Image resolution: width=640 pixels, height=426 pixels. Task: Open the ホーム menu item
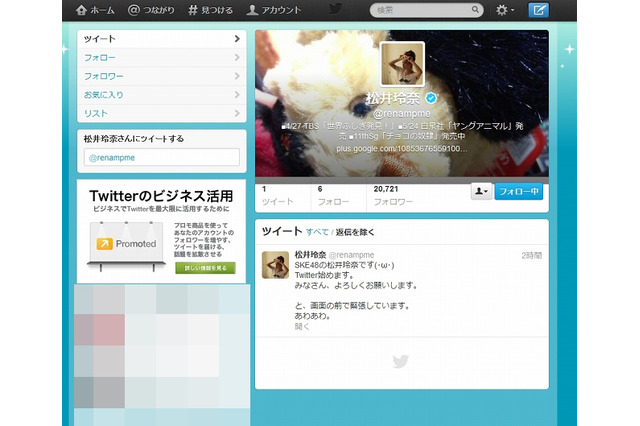click(x=95, y=10)
